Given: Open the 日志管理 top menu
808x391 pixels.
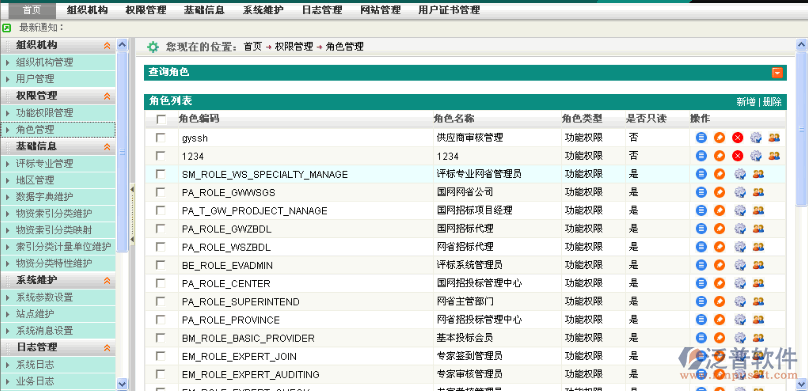Looking at the screenshot, I should (x=322, y=10).
